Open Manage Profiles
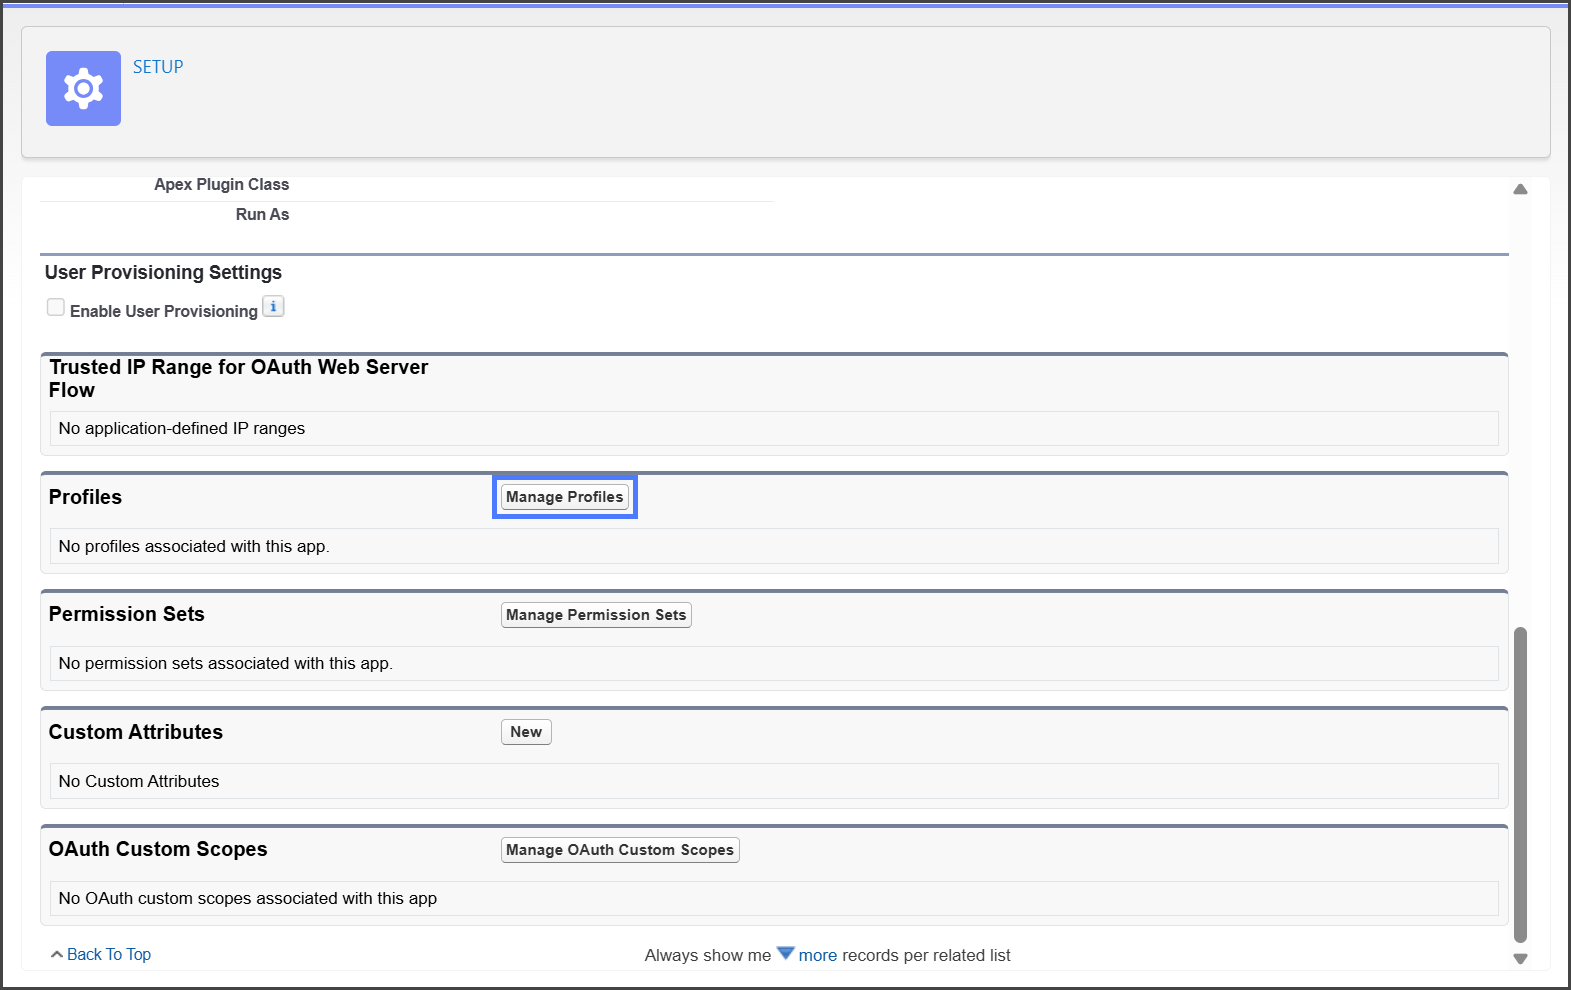The image size is (1571, 990). coord(564,497)
